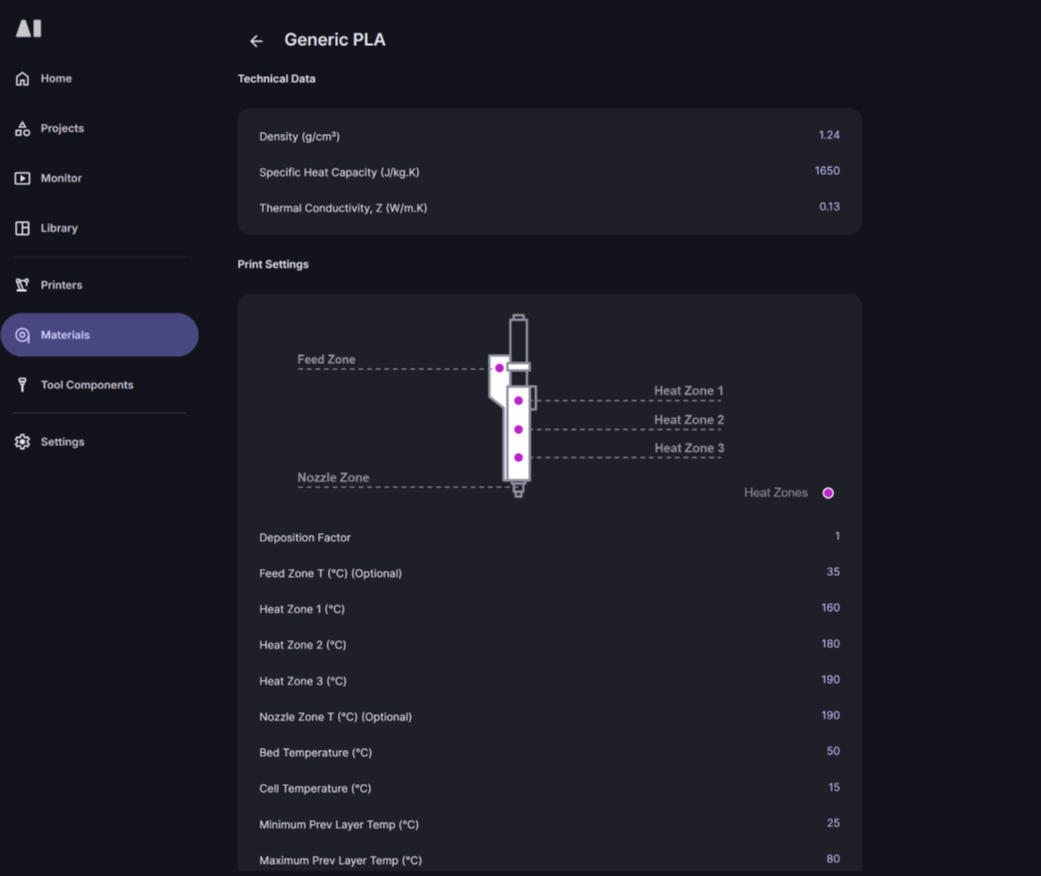Select the Deposition Factor value
Viewport: 1041px width, 876px height.
[837, 536]
